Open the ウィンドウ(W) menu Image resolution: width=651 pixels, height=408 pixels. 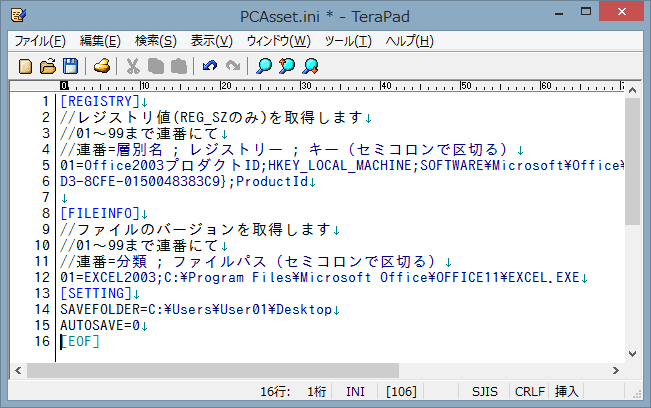point(278,41)
